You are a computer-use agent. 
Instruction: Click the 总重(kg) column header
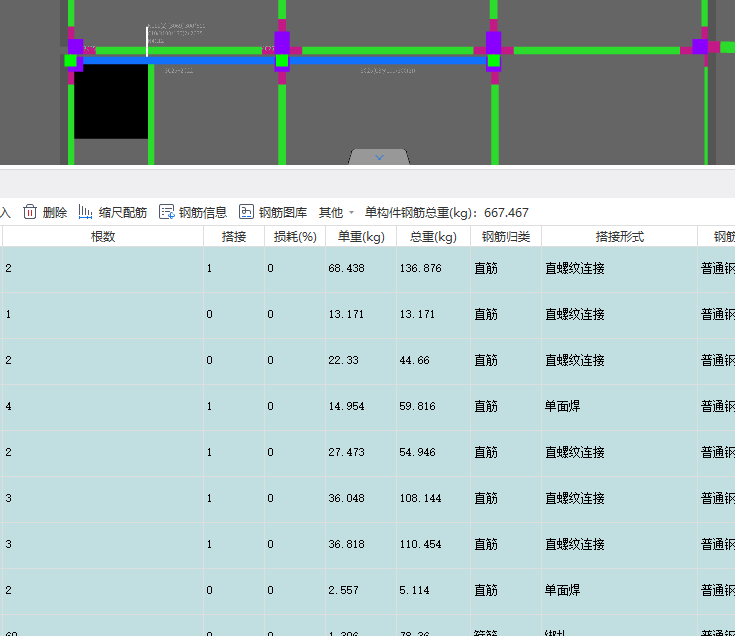tap(433, 237)
